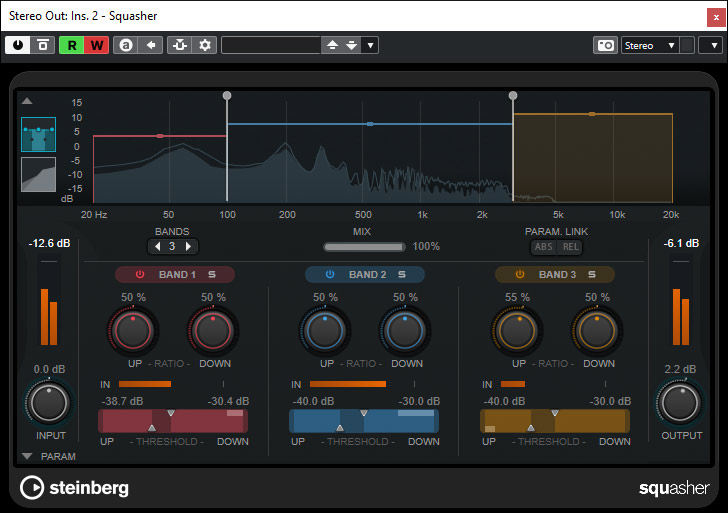Viewport: 728px width, 513px height.
Task: Click the plug-in activate power button
Action: 17,45
